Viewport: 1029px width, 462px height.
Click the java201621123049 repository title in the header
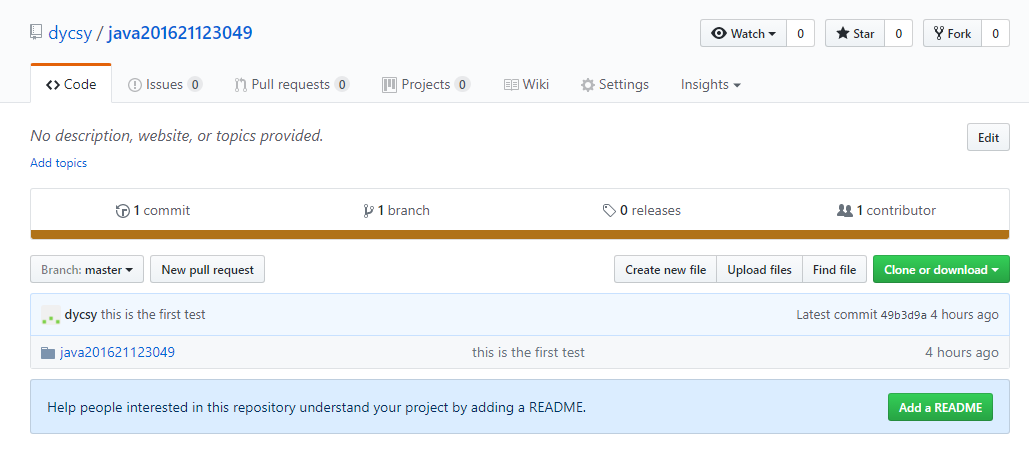(180, 33)
